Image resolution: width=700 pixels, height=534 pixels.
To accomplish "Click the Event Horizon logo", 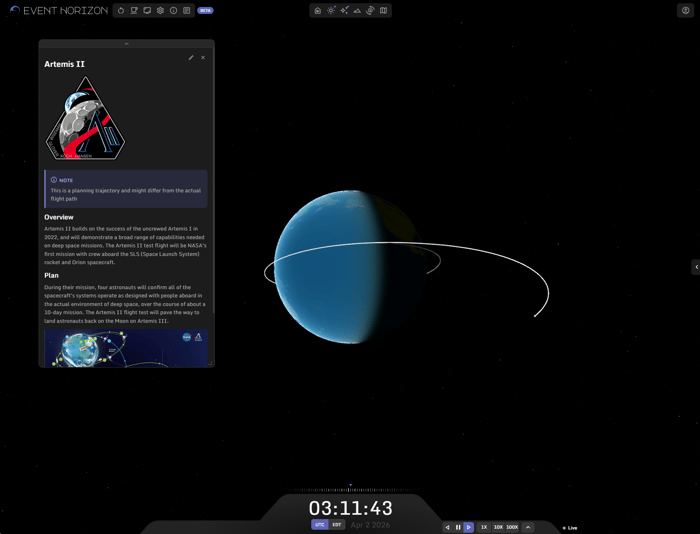I will 59,10.
